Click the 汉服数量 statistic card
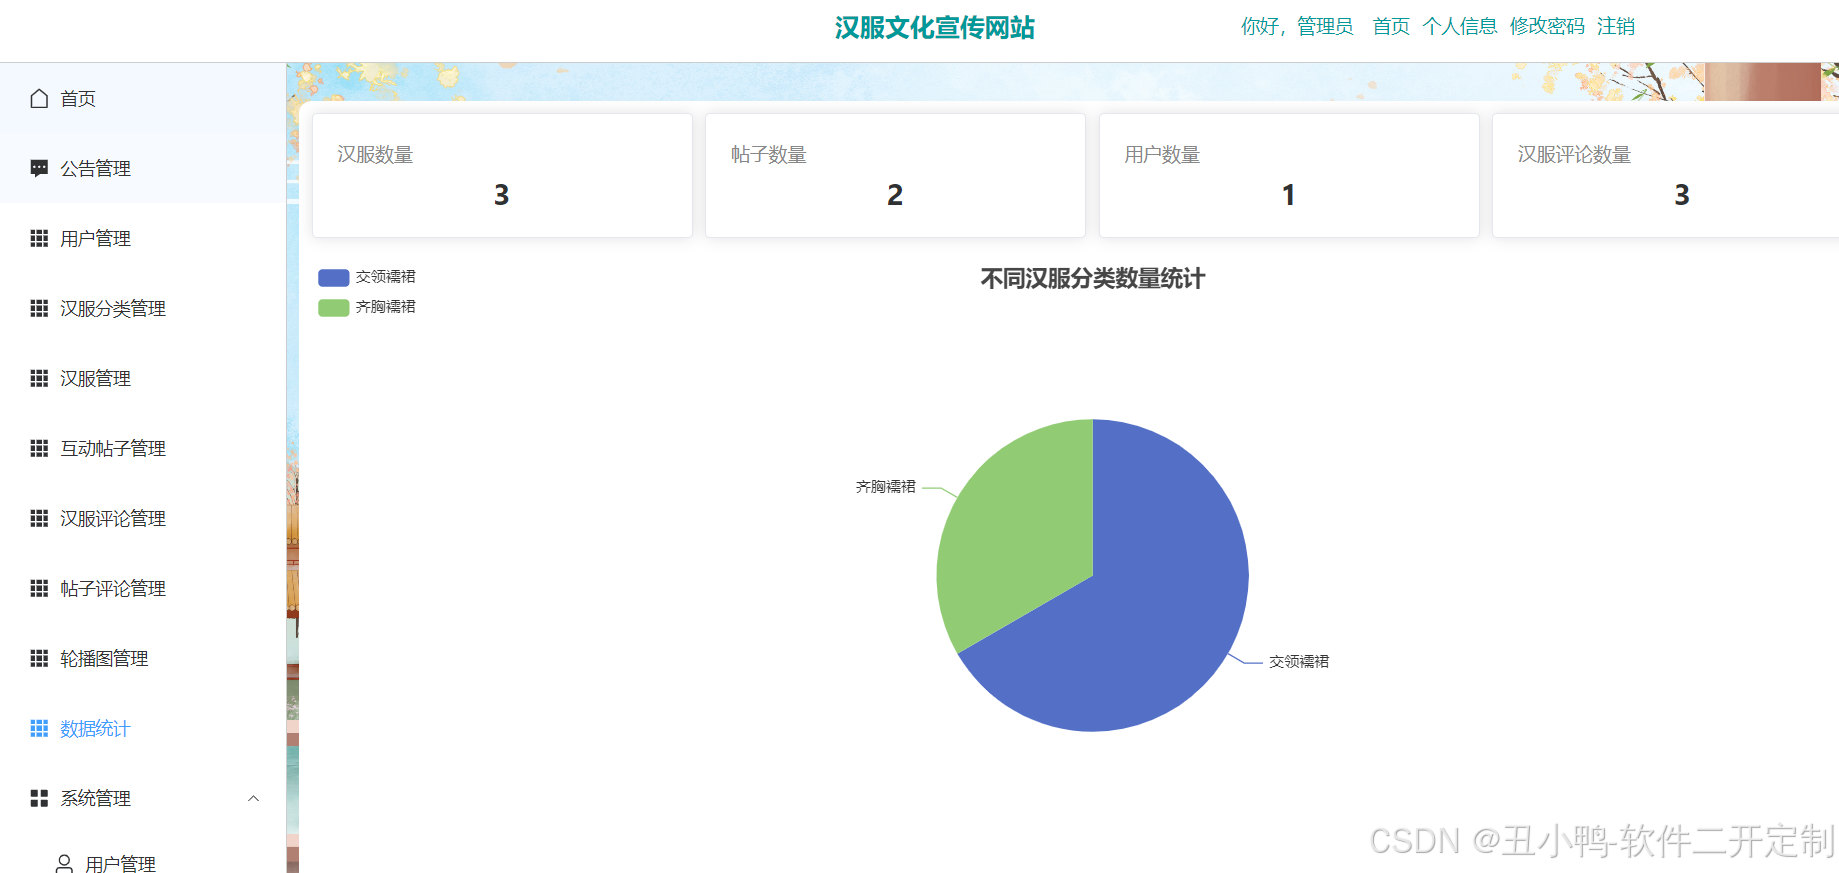Image resolution: width=1839 pixels, height=873 pixels. point(502,175)
